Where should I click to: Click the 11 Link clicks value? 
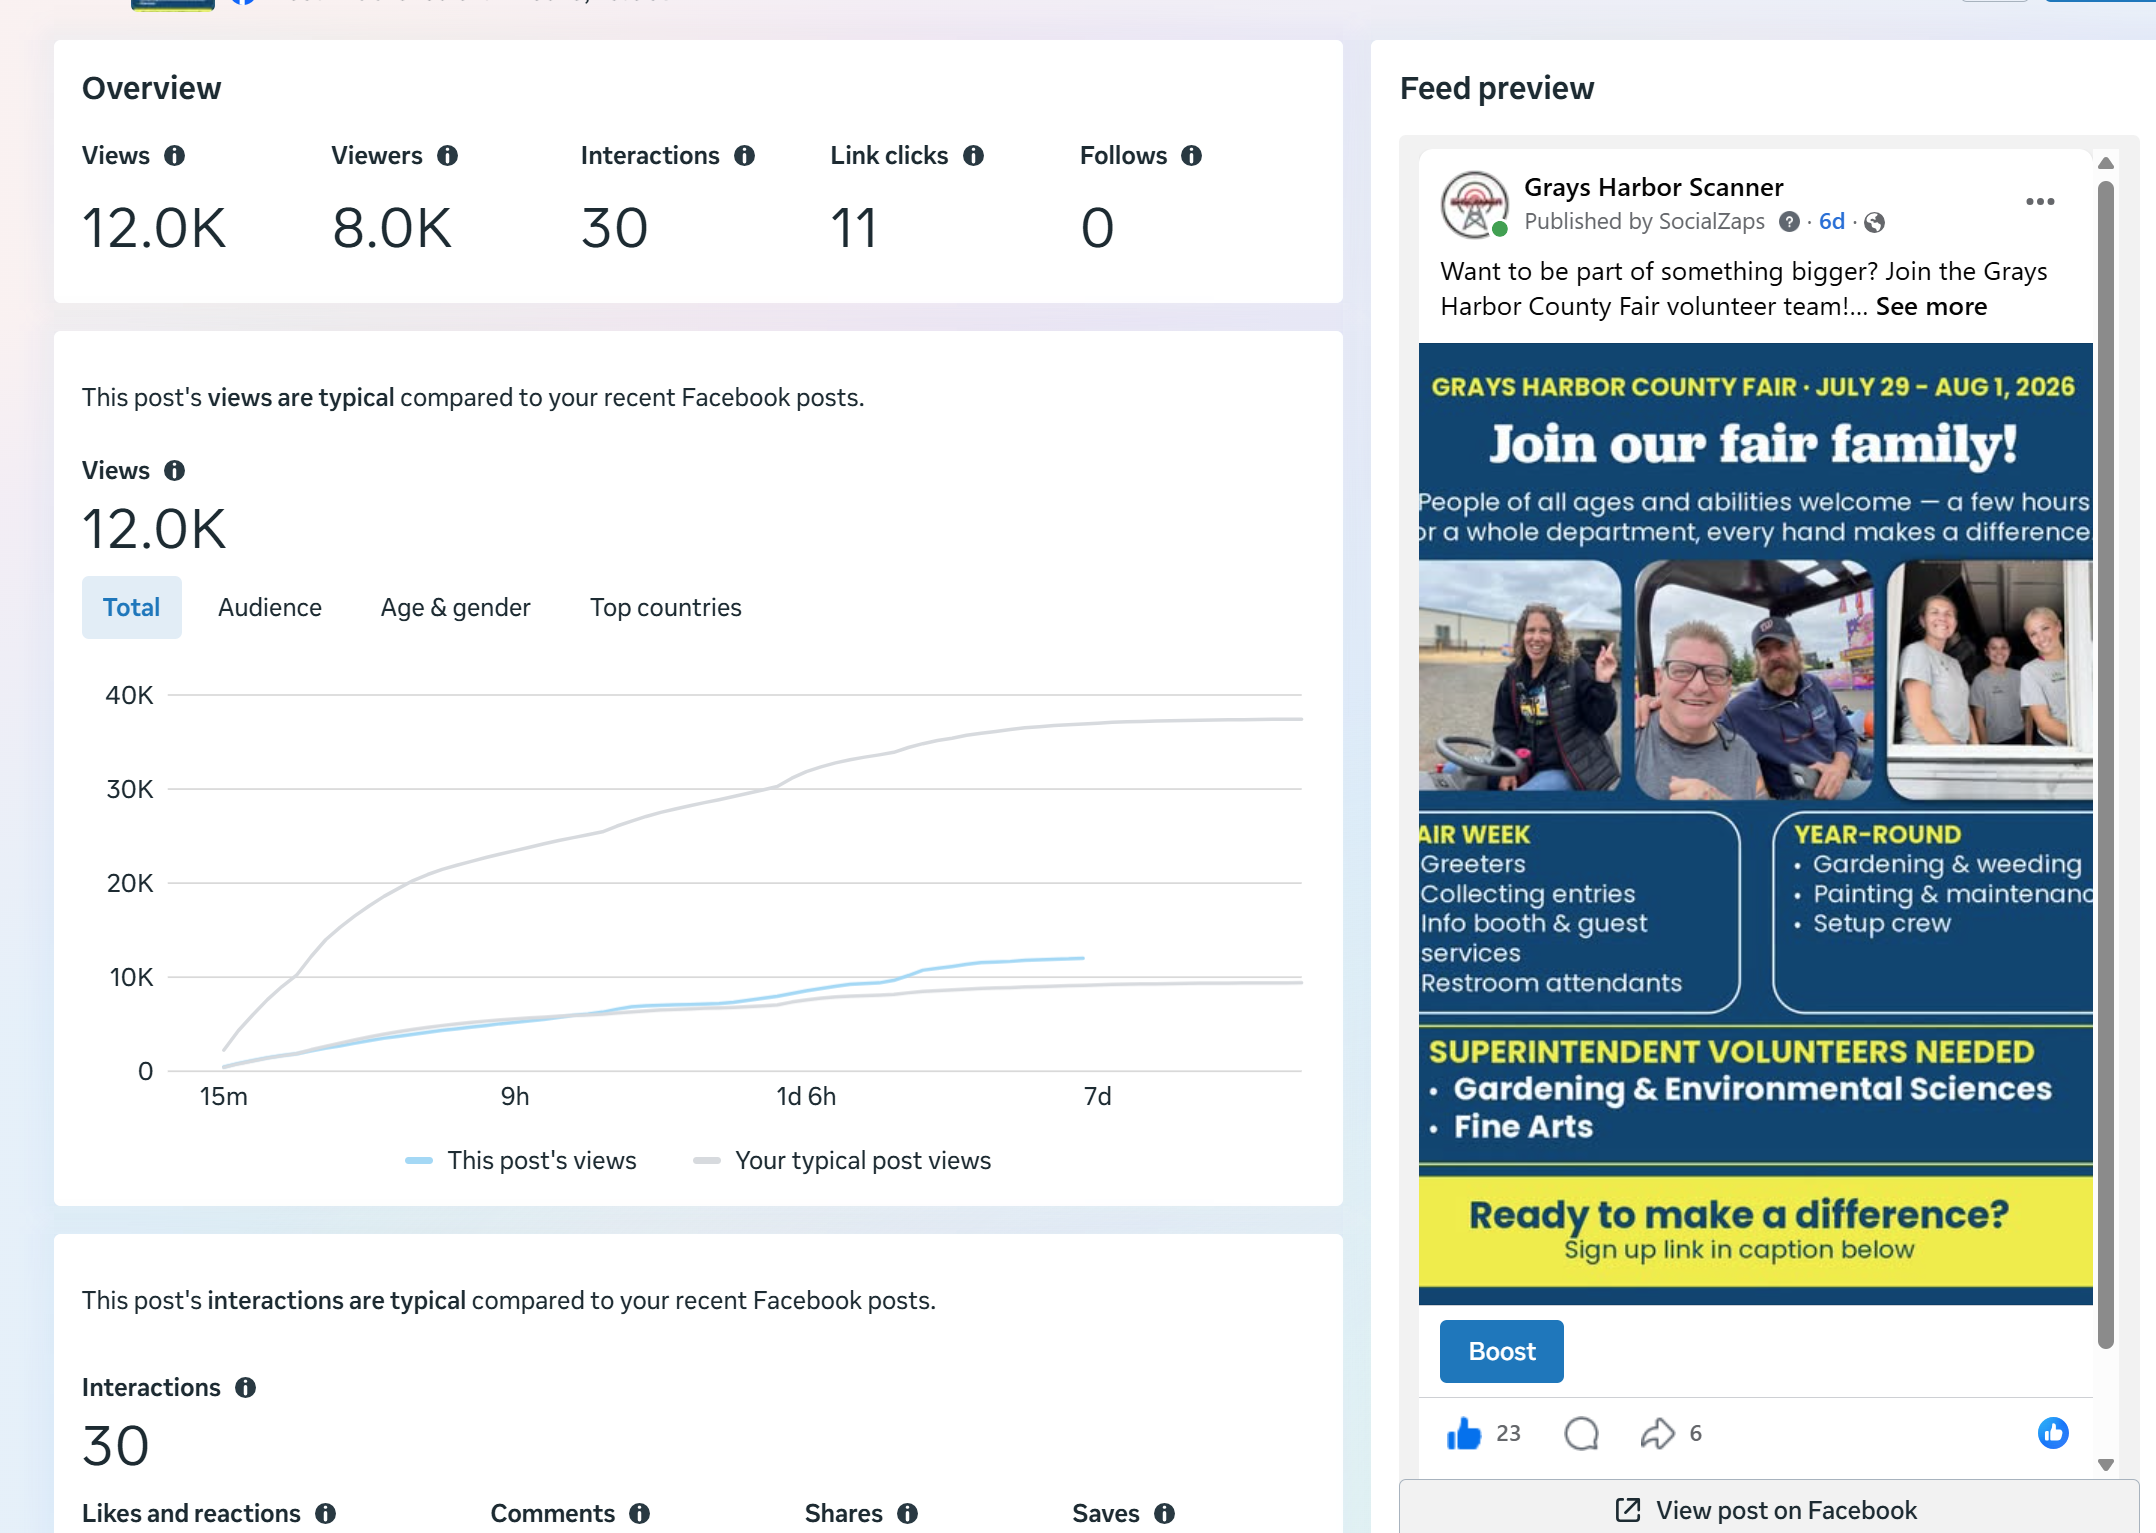[854, 228]
